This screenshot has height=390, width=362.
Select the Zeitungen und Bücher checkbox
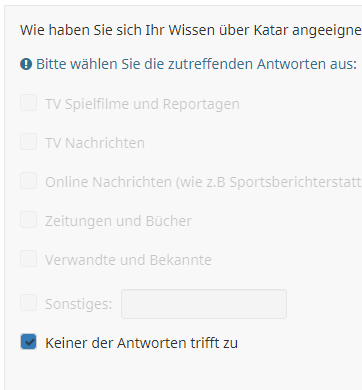(28, 219)
